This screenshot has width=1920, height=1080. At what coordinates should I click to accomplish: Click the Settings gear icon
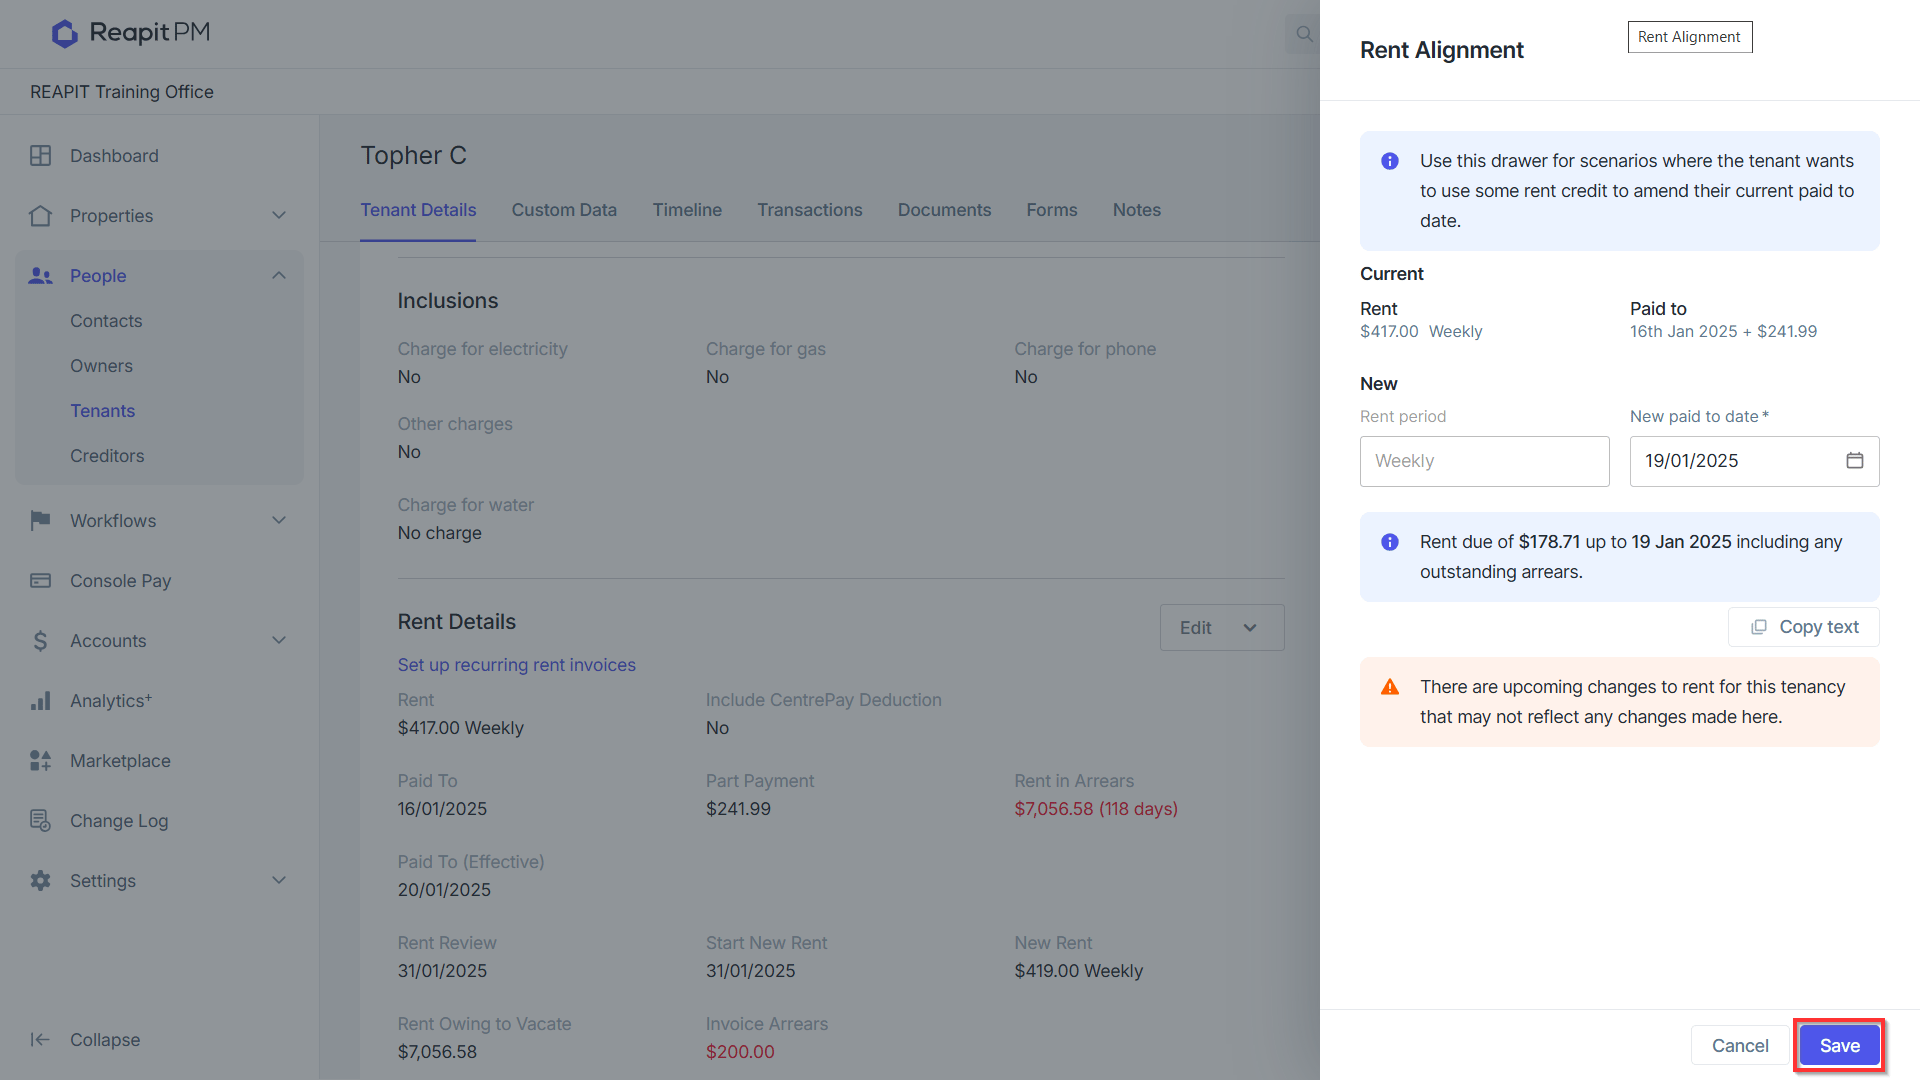point(40,881)
